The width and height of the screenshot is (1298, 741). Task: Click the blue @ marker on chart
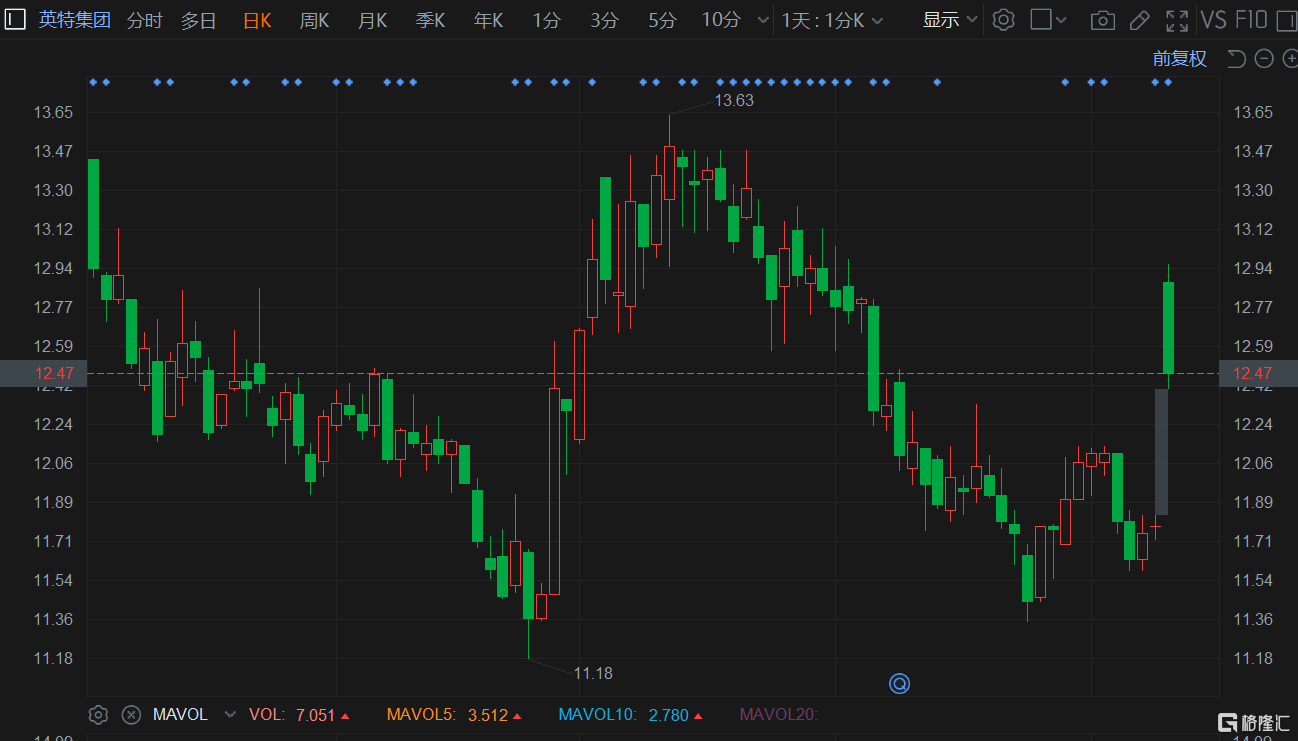899,684
